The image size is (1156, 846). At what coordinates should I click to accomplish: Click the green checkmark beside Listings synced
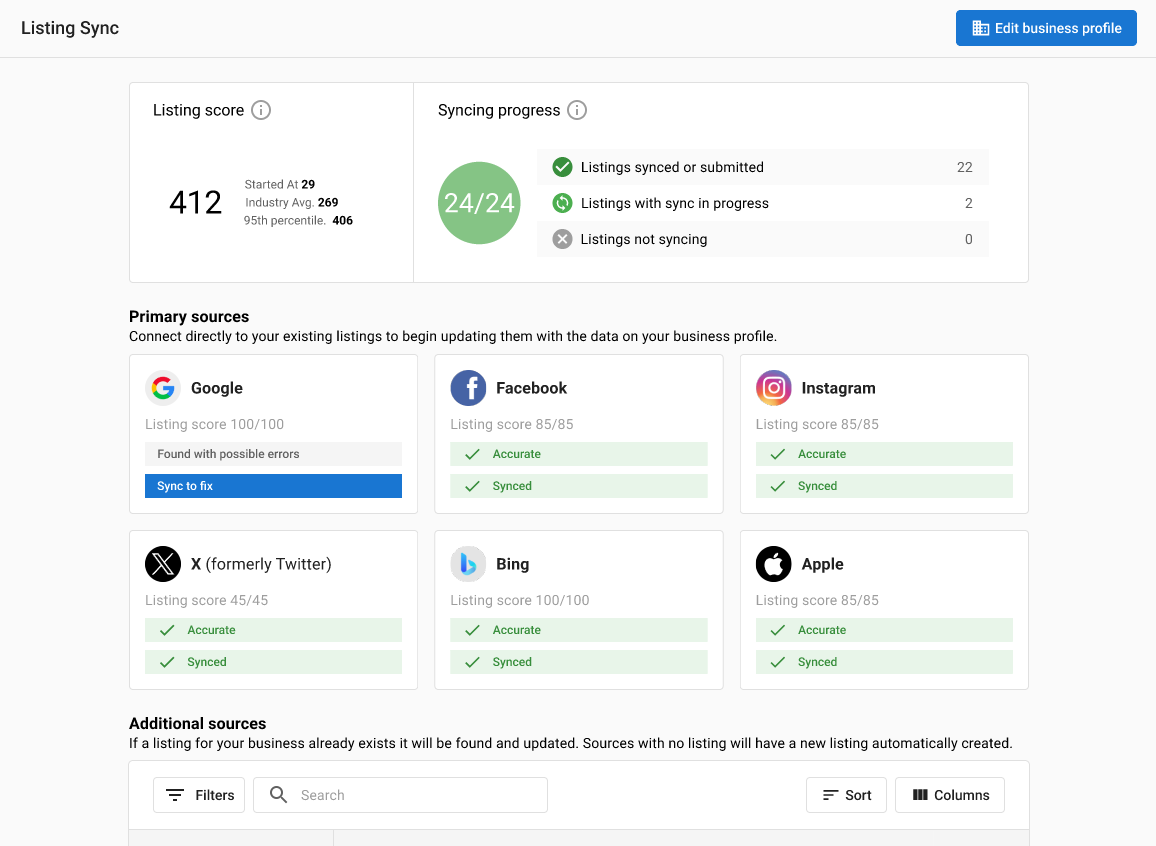coord(562,167)
